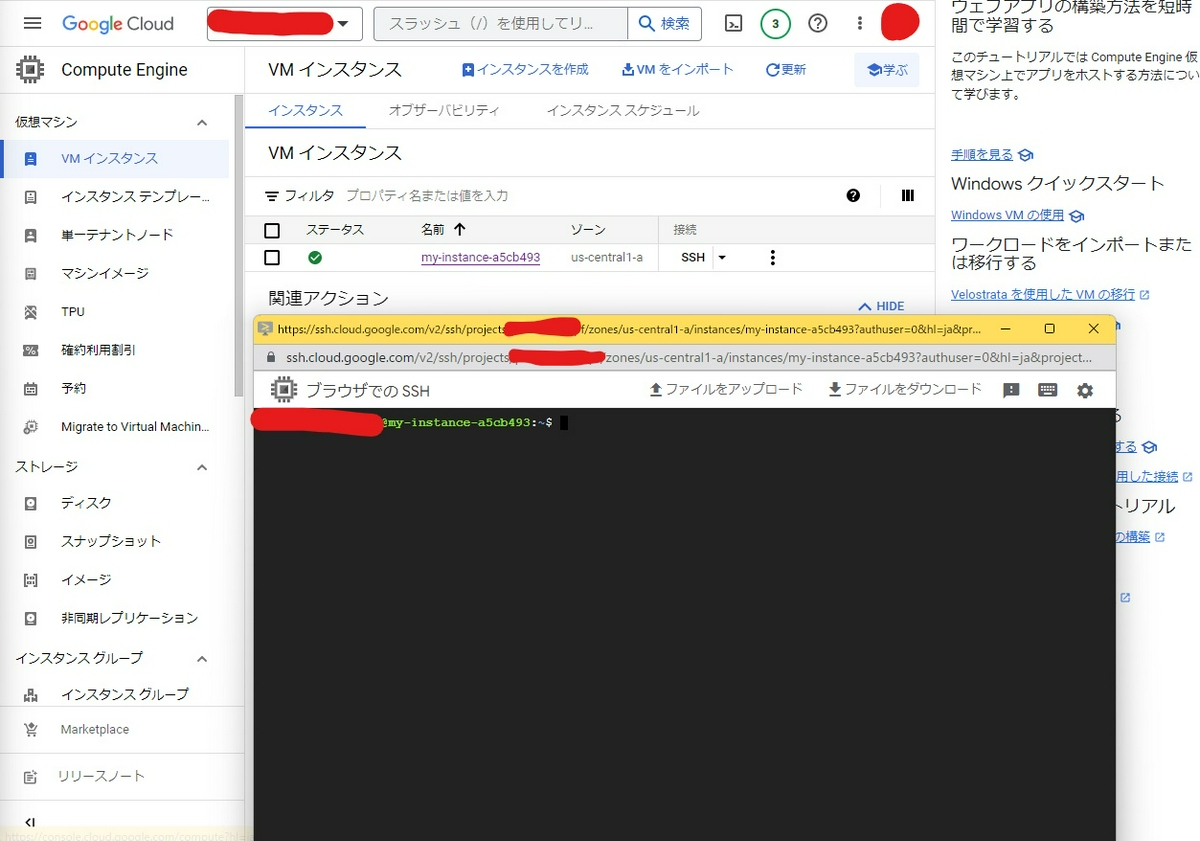The height and width of the screenshot is (841, 1200).
Task: Check the my-instance-a5cb493 row checkbox
Action: [272, 258]
